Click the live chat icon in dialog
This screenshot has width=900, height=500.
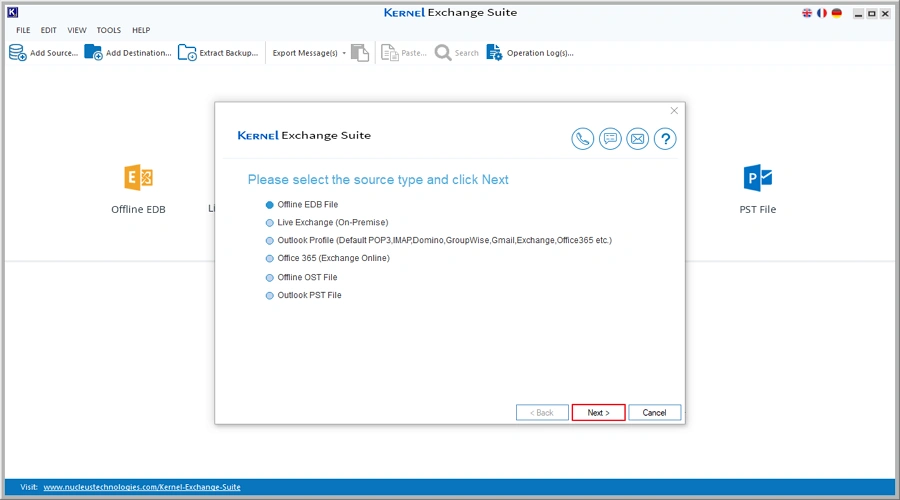610,139
